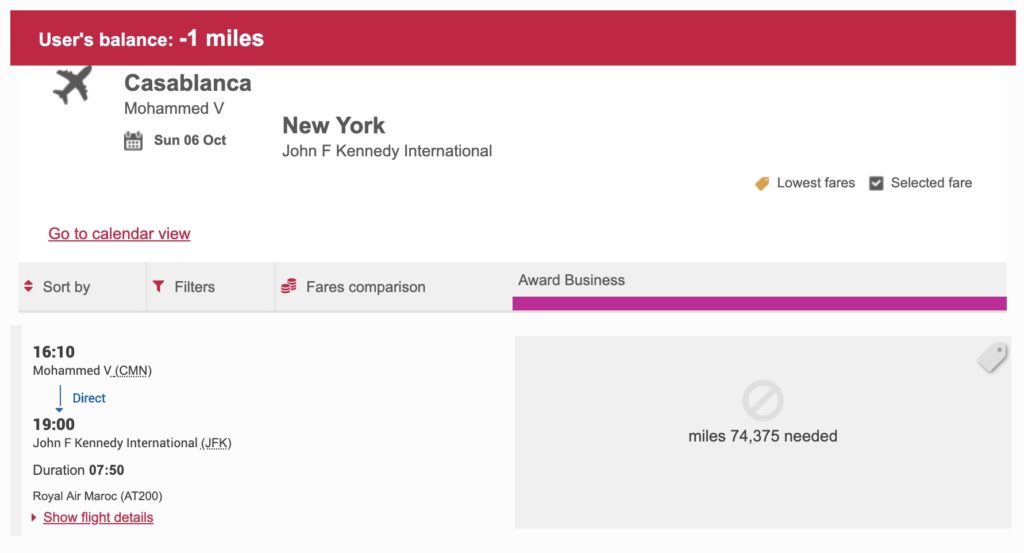Click the airplane icon beside Casablanca
Screen dimensions: 1024x553
pyautogui.click(x=71, y=85)
